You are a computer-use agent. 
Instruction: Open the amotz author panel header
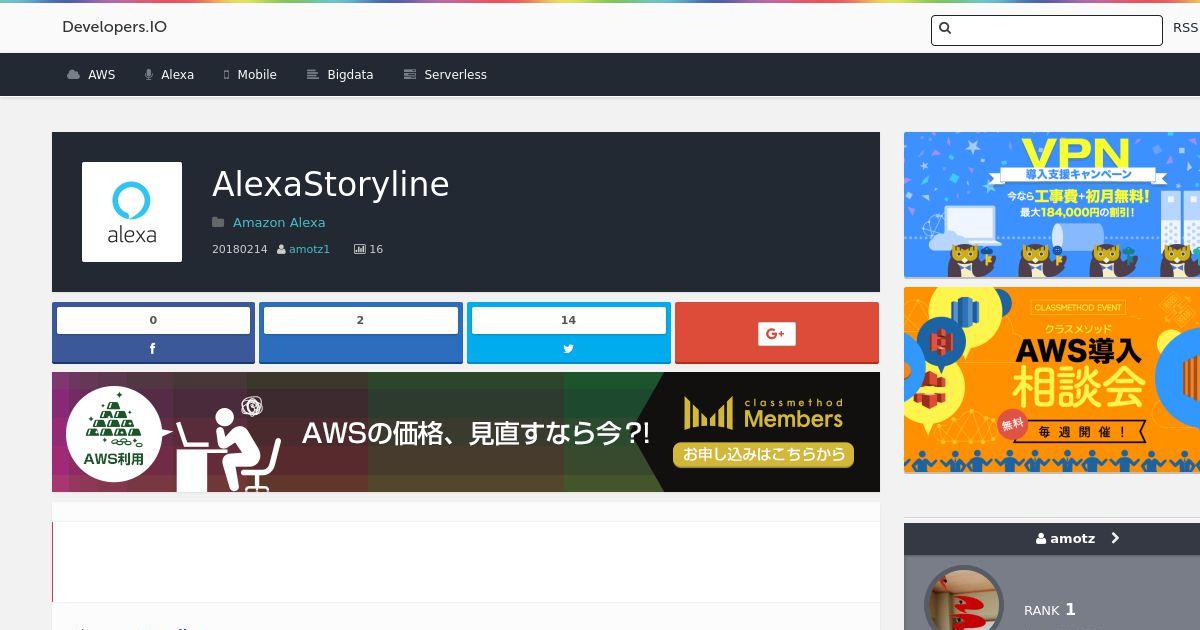point(1052,538)
